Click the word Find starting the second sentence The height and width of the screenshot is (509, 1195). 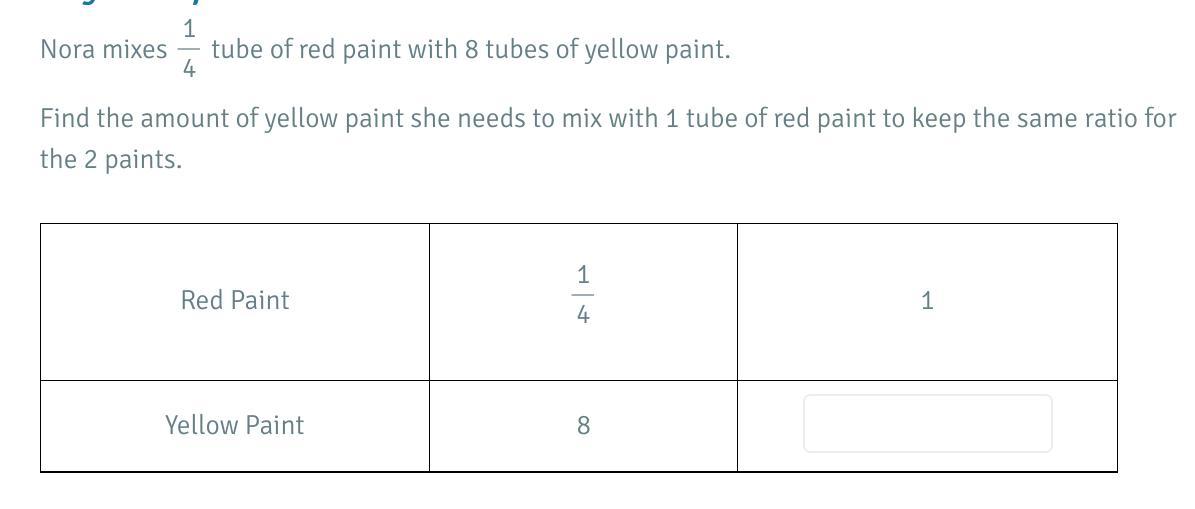[x=63, y=119]
